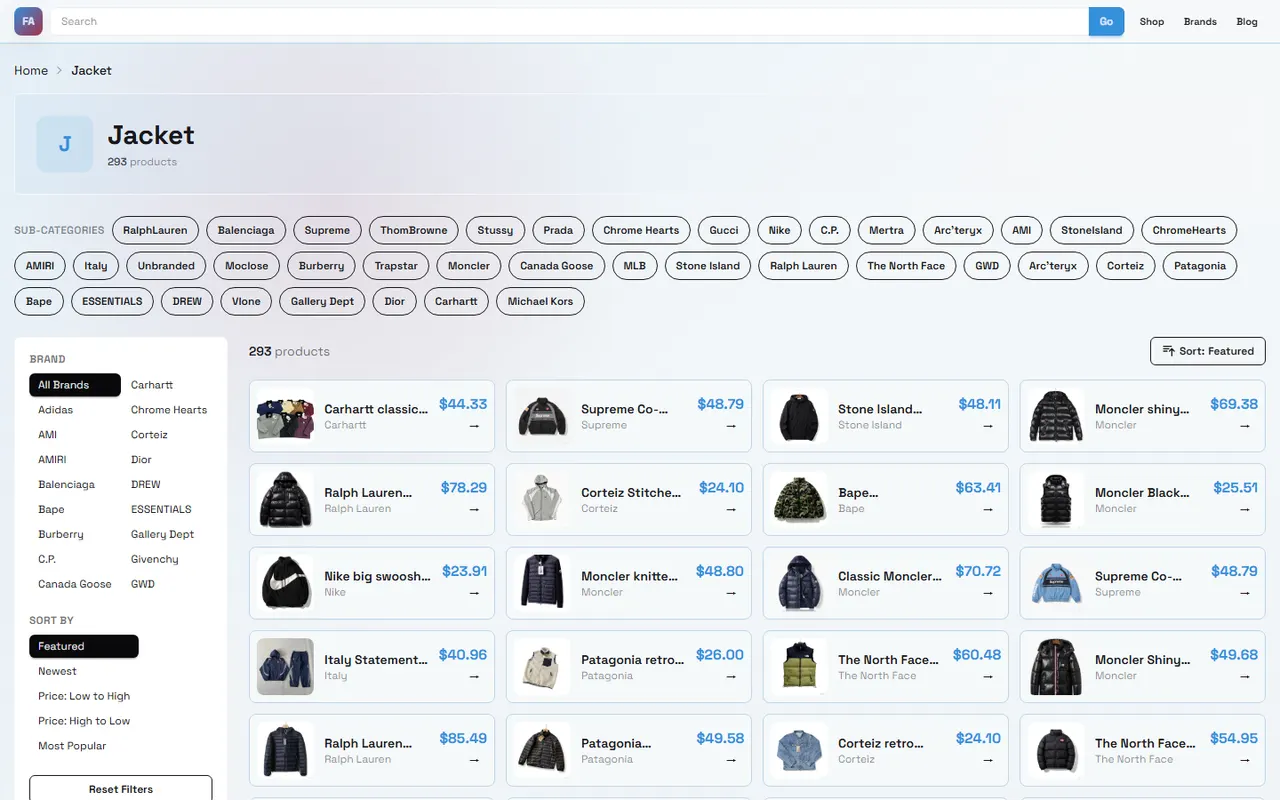This screenshot has width=1280, height=800.
Task: Click arrow on Moncler shiny $69.38 card
Action: click(1245, 426)
